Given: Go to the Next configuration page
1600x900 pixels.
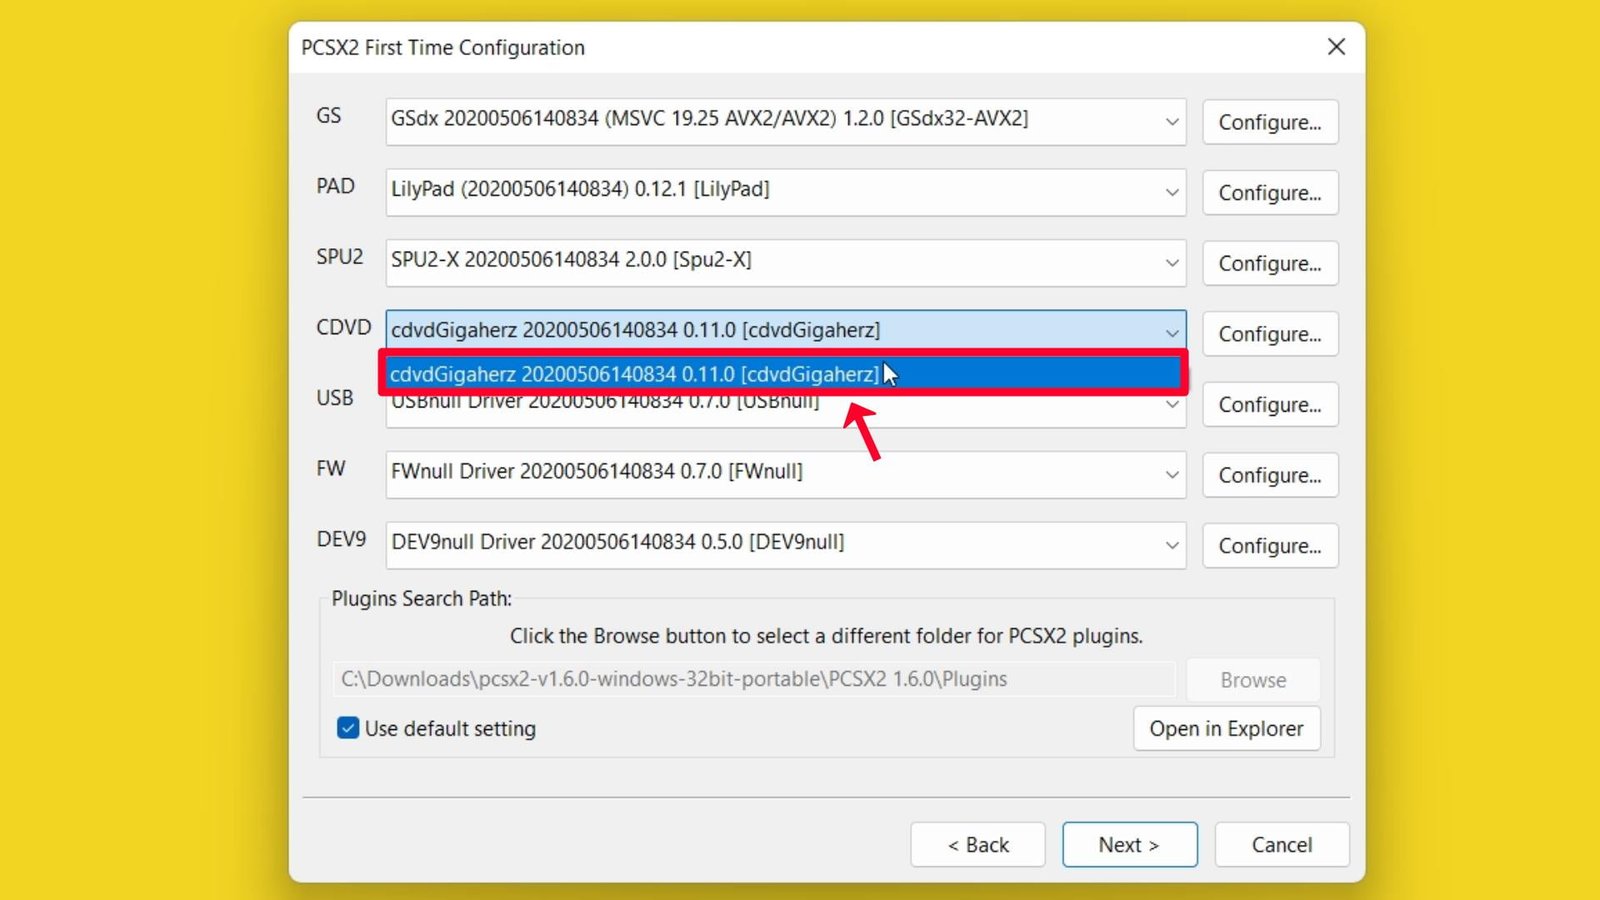Looking at the screenshot, I should pyautogui.click(x=1130, y=845).
